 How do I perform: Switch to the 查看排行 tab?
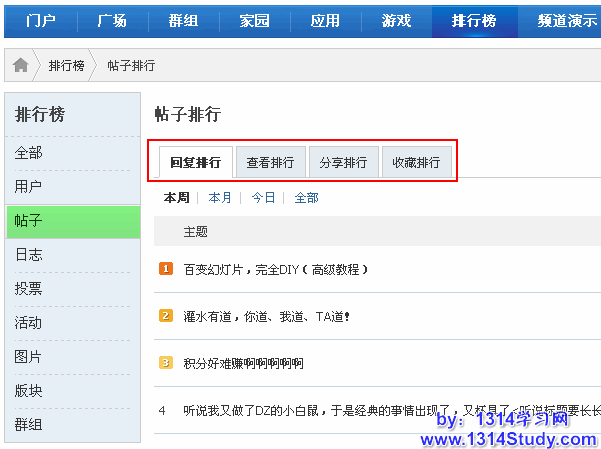click(x=270, y=162)
